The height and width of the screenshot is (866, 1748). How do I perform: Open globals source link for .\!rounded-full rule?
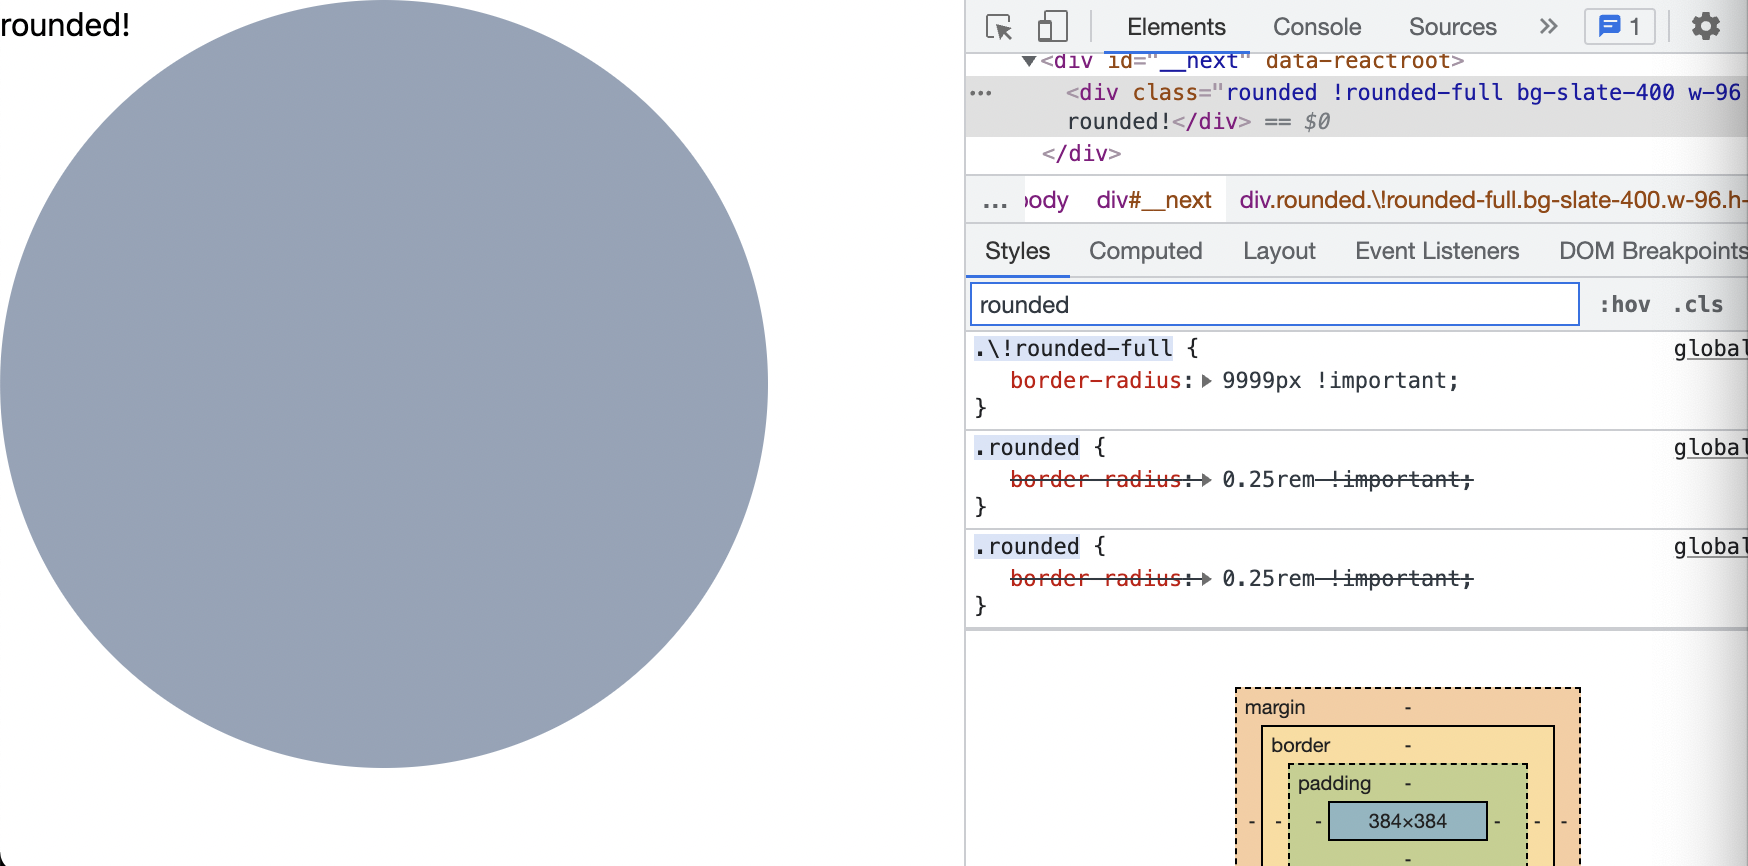click(1711, 348)
